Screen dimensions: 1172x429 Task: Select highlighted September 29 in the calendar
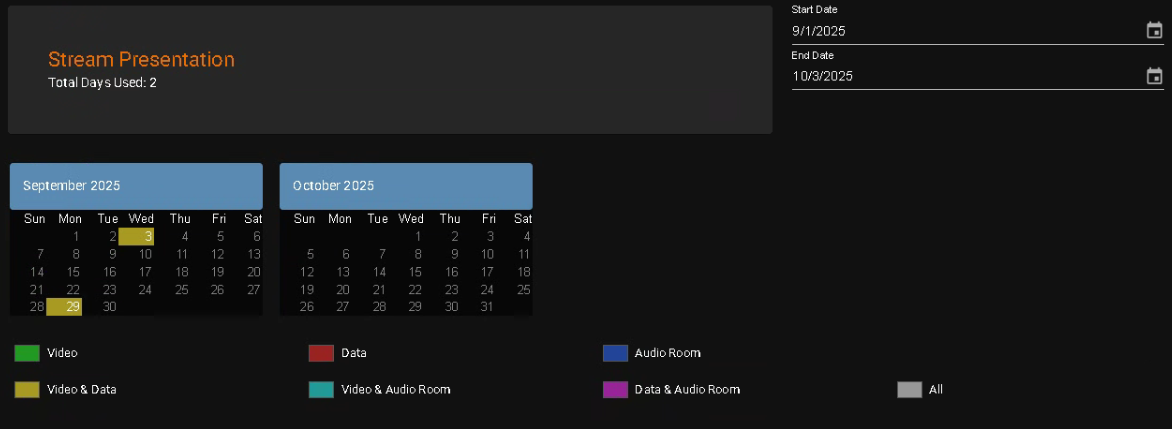point(64,307)
